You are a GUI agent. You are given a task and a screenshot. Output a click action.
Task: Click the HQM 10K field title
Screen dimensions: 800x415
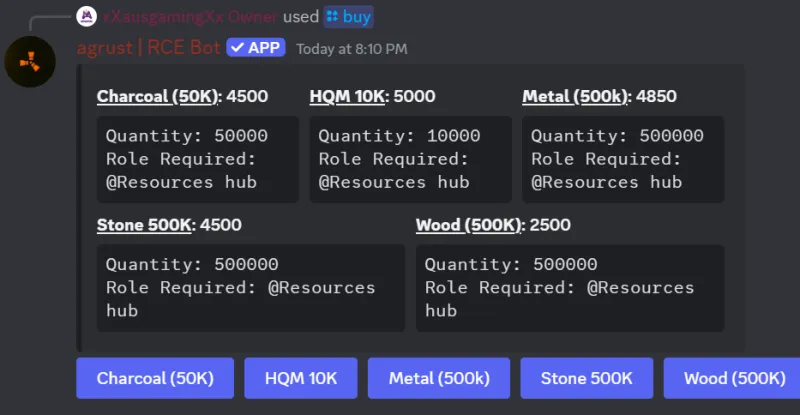click(347, 96)
